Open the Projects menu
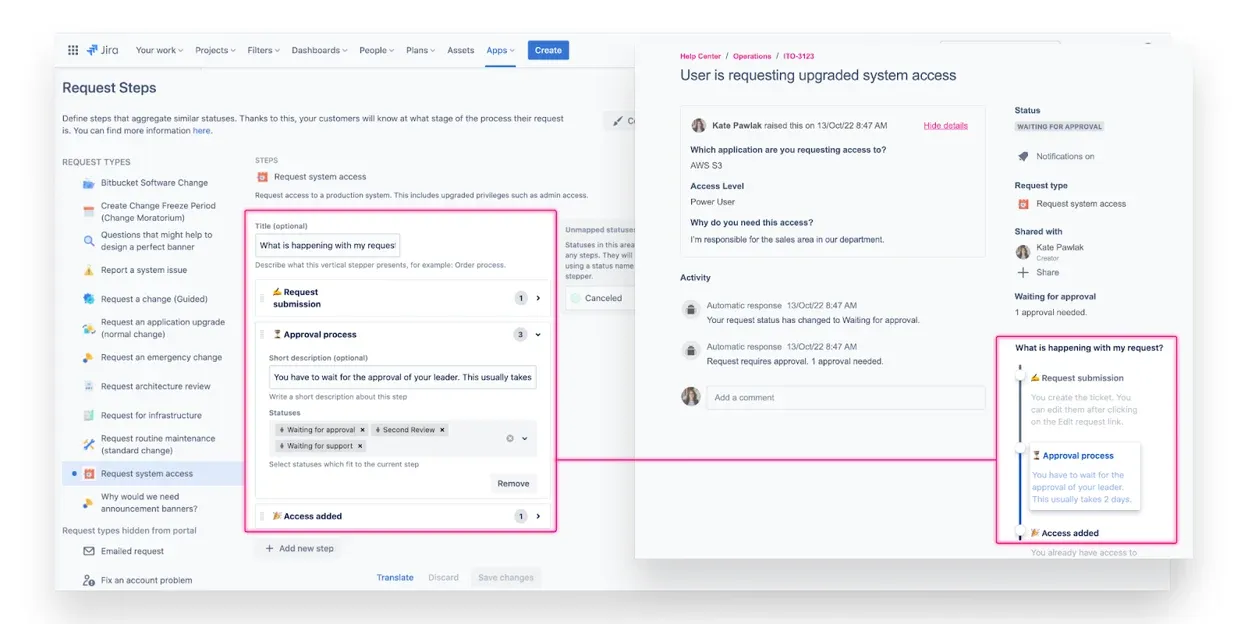 coord(215,49)
